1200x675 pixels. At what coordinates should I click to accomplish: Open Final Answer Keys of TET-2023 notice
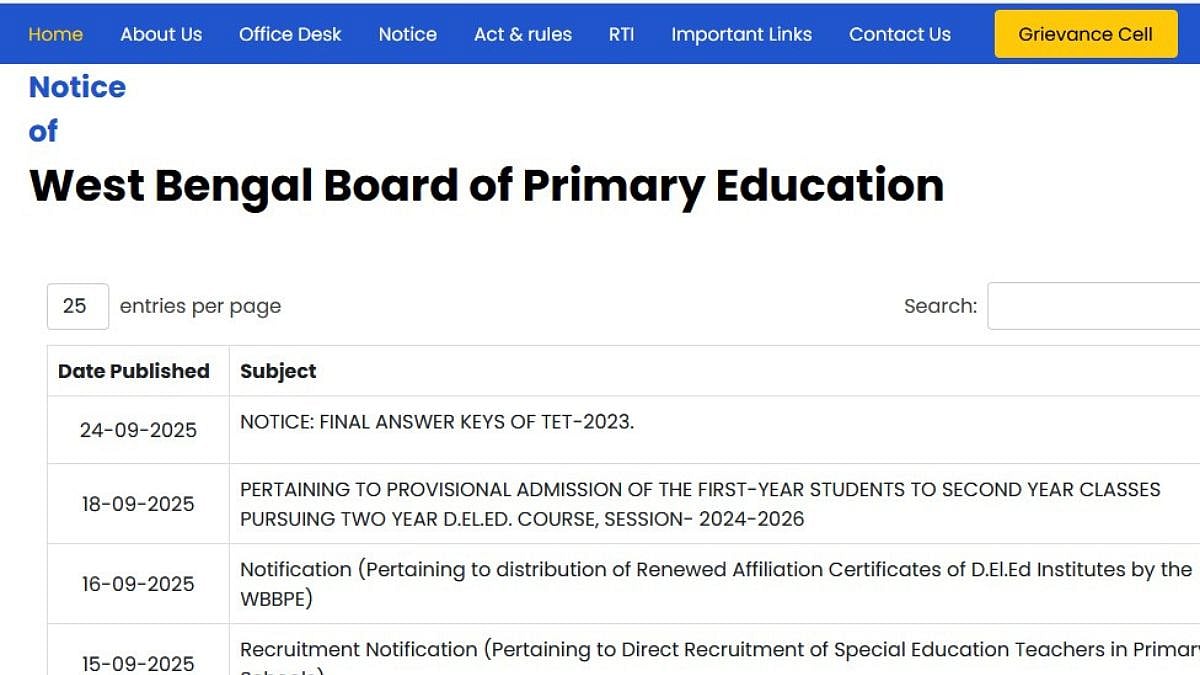437,422
